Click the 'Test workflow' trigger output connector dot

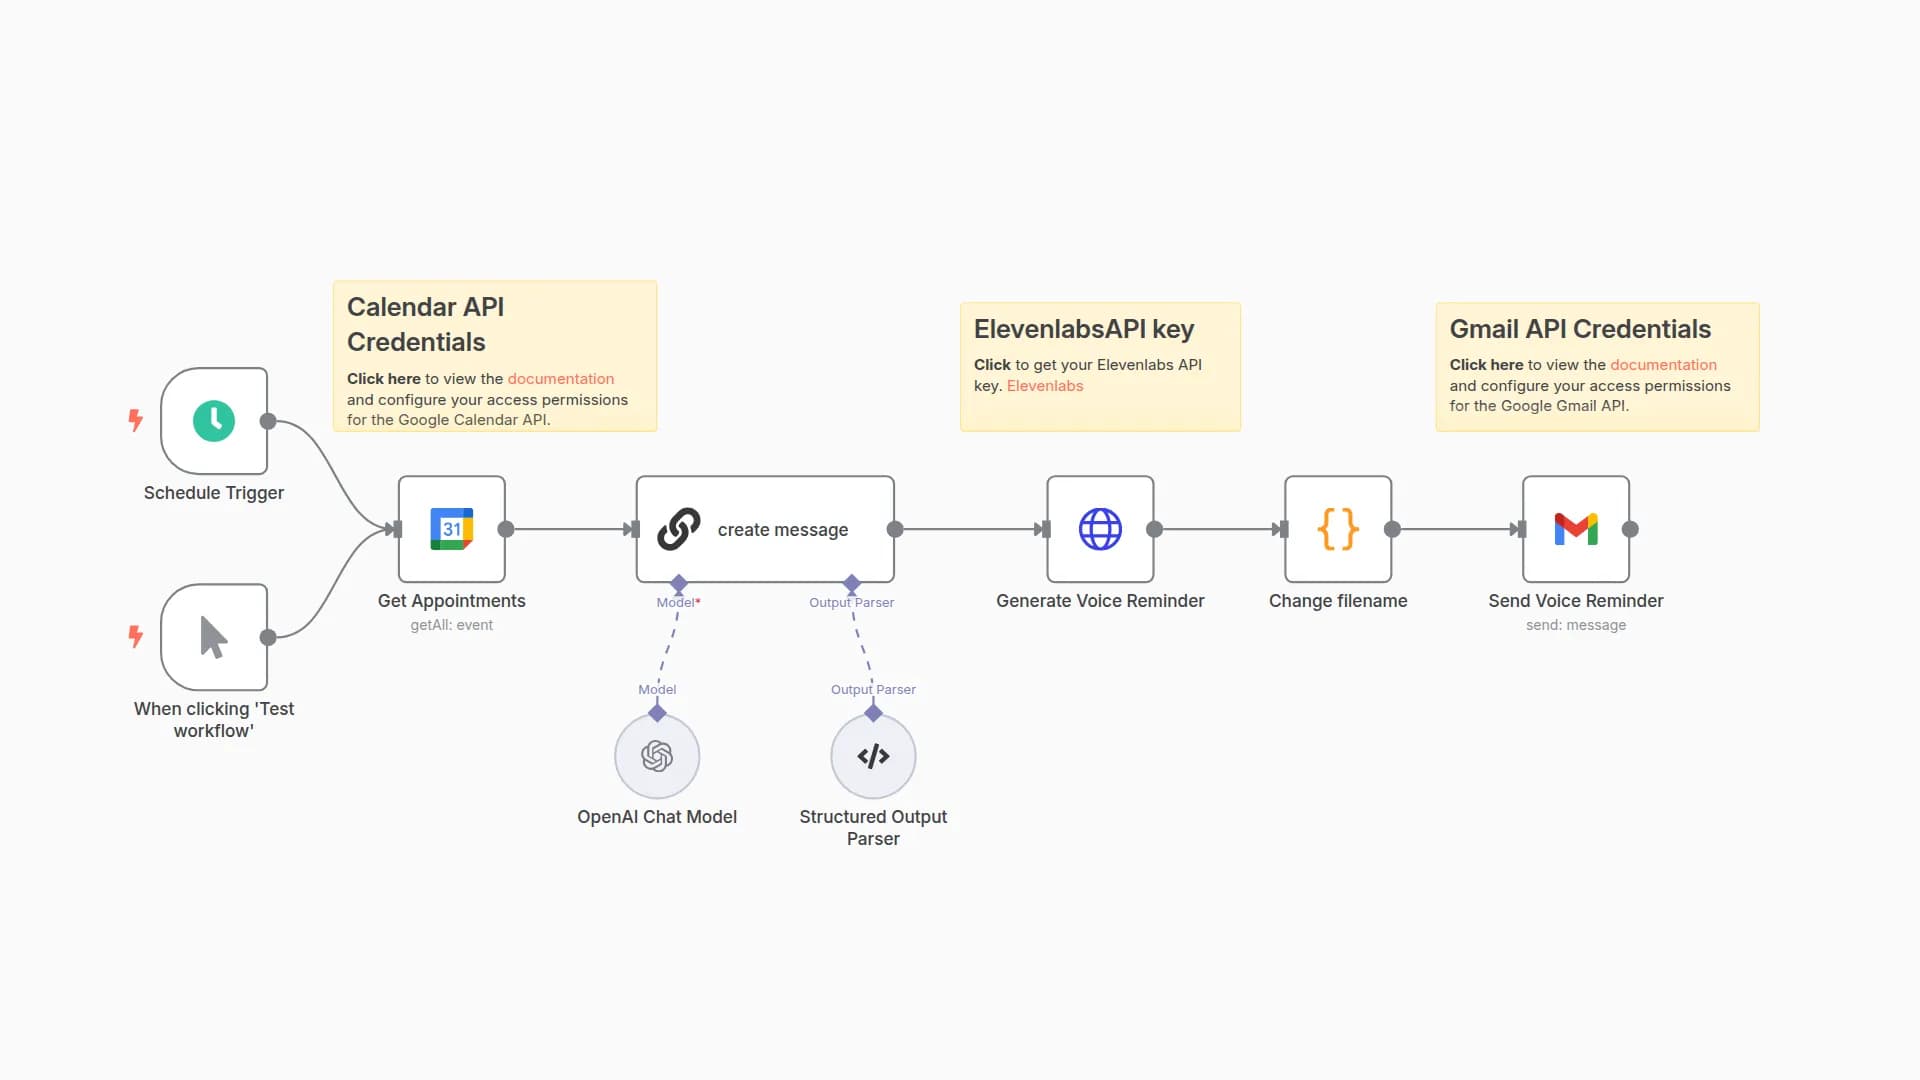(268, 637)
